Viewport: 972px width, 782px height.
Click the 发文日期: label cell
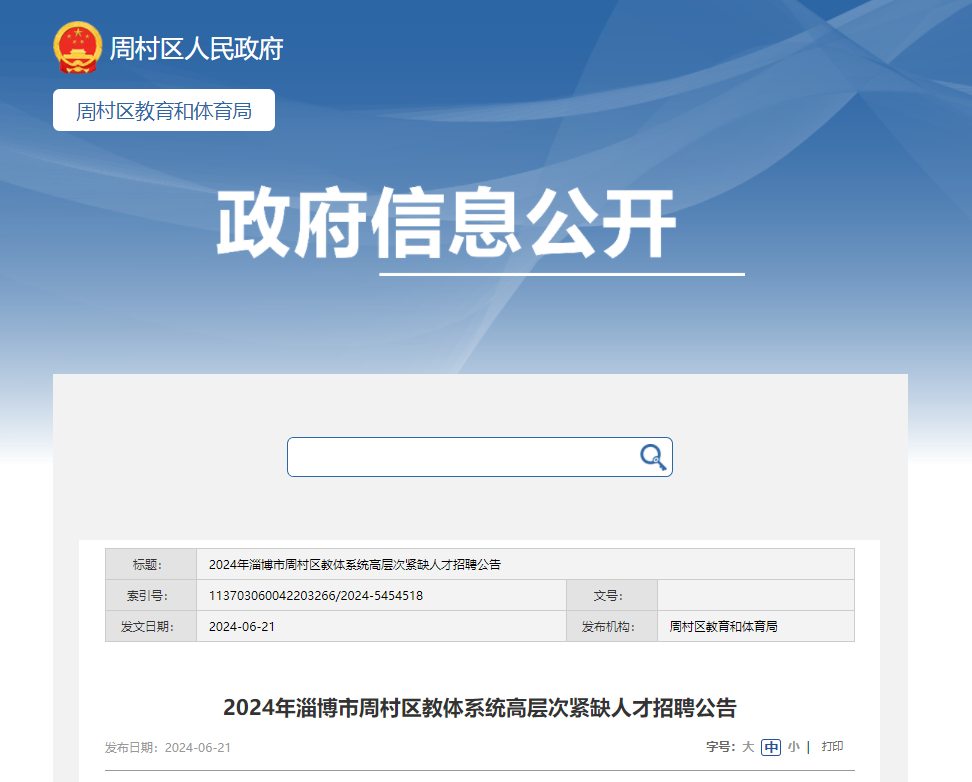(151, 626)
